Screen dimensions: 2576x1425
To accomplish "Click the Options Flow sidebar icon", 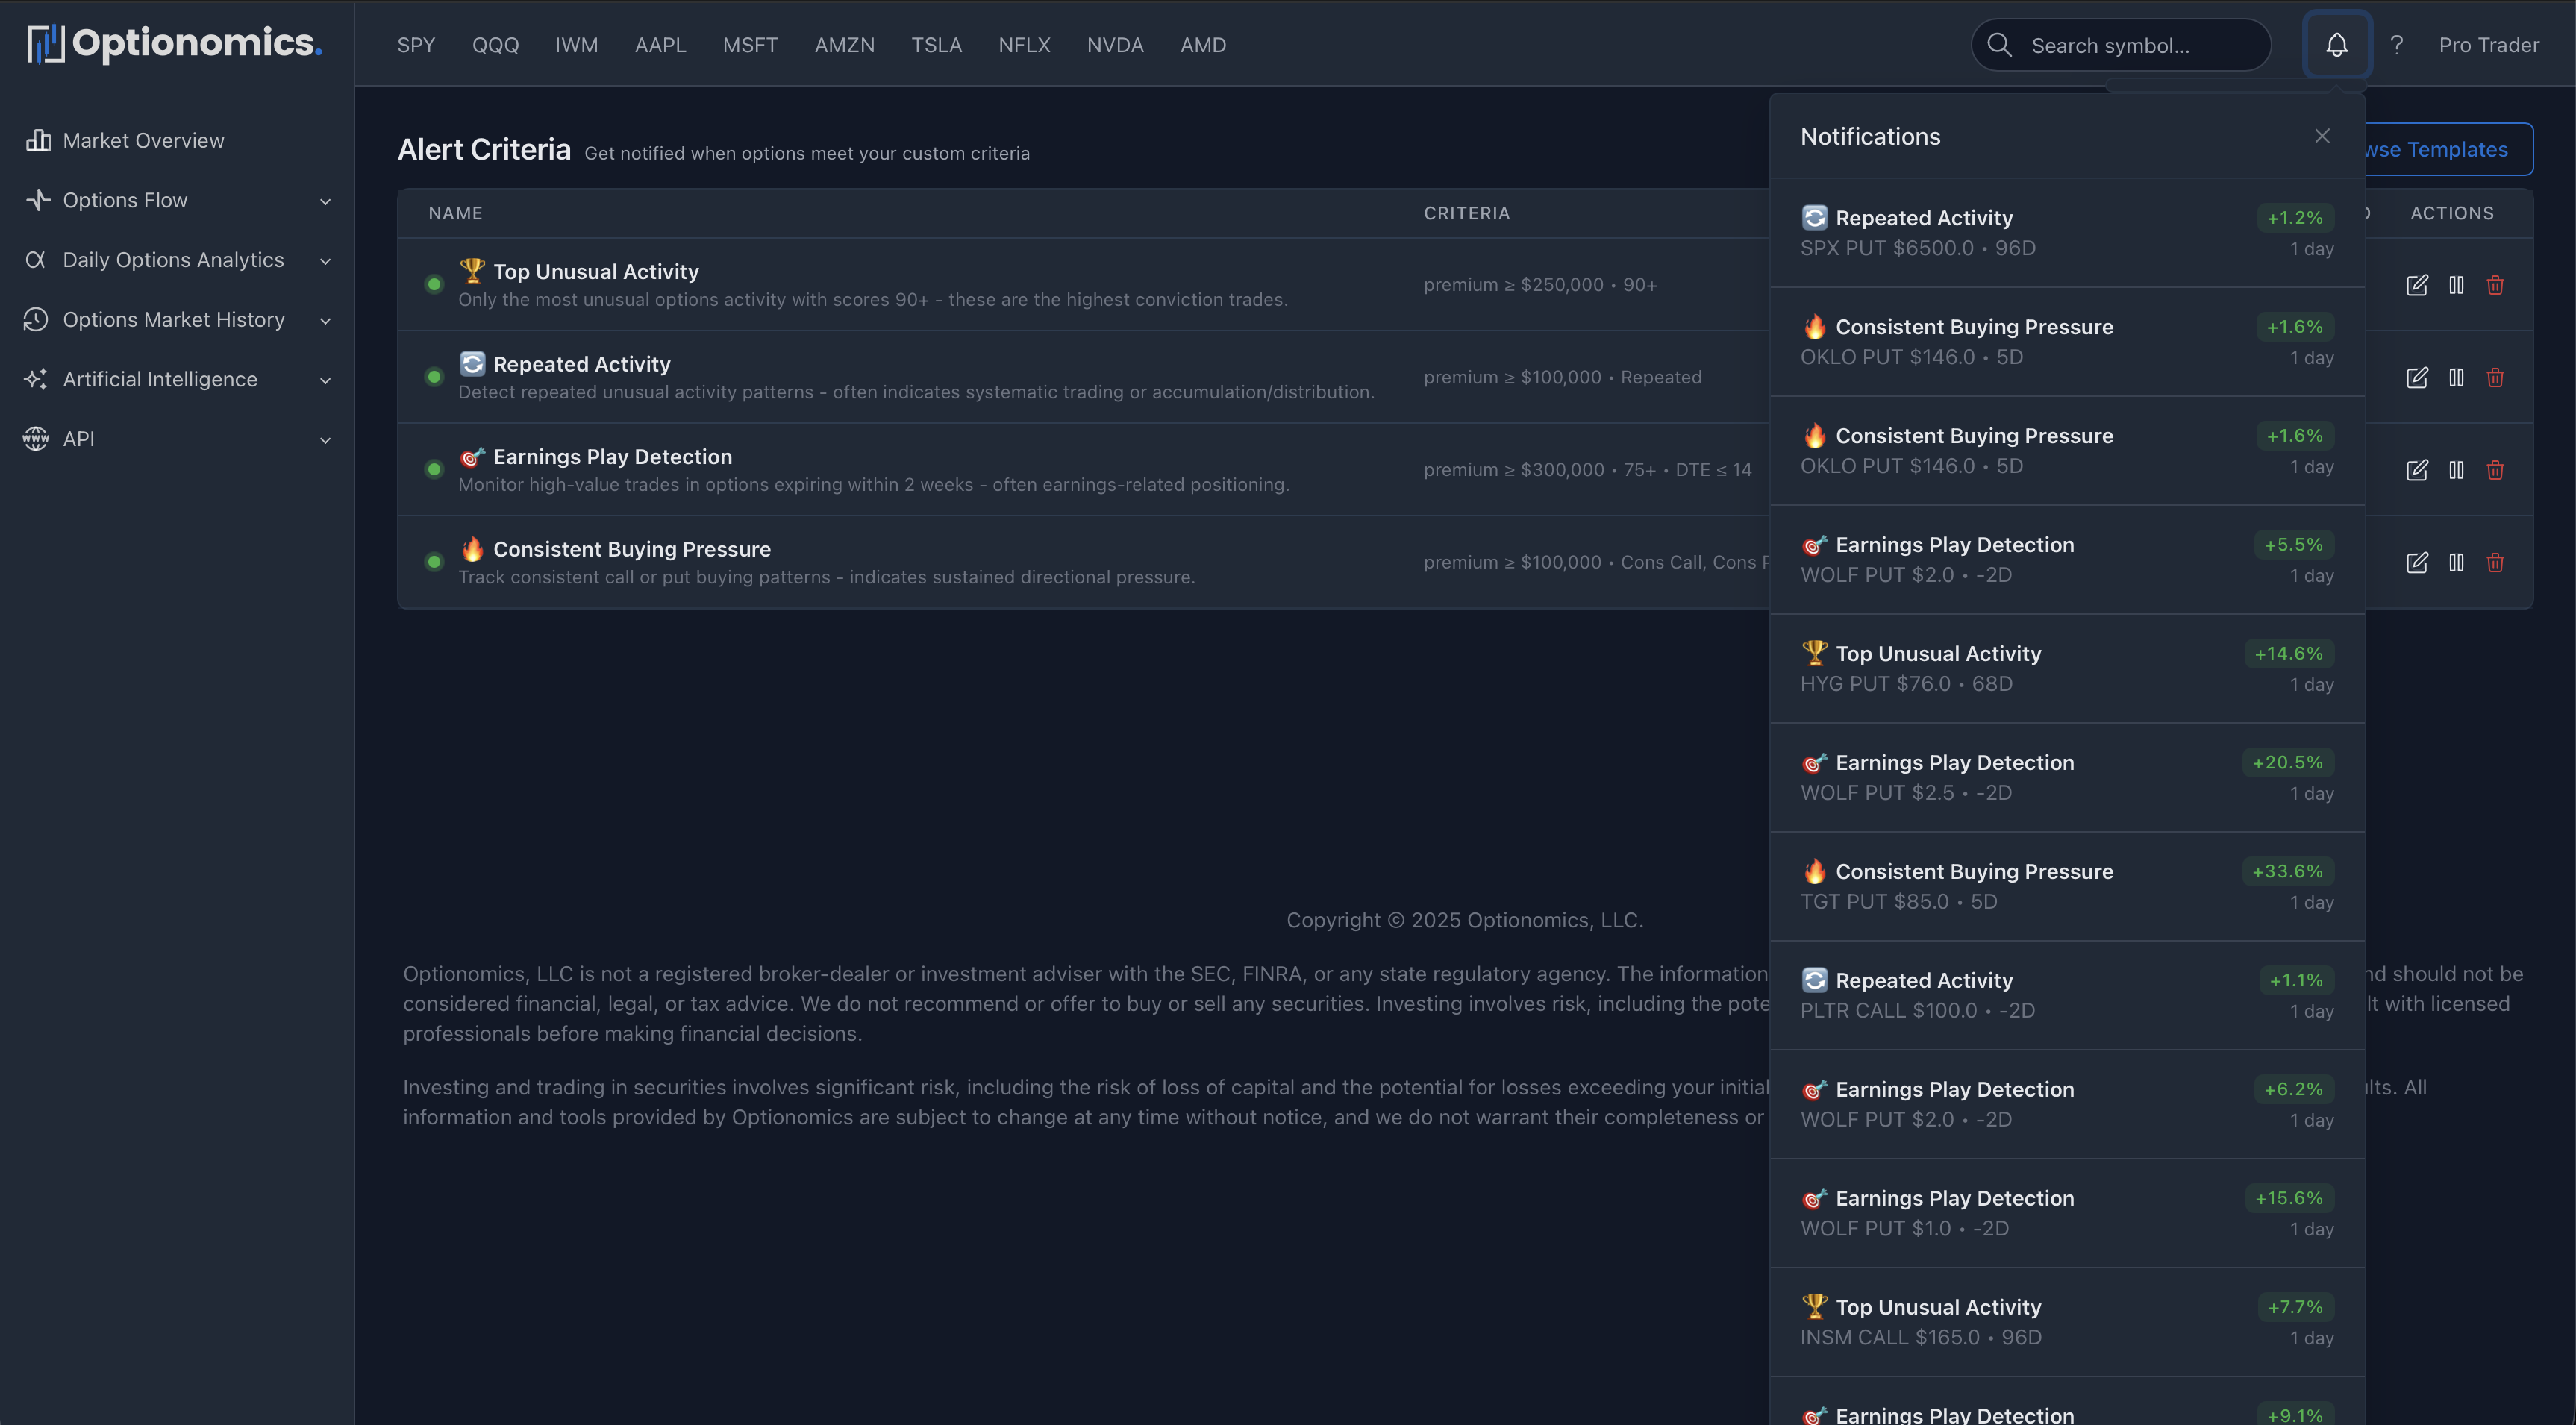I will [x=37, y=199].
